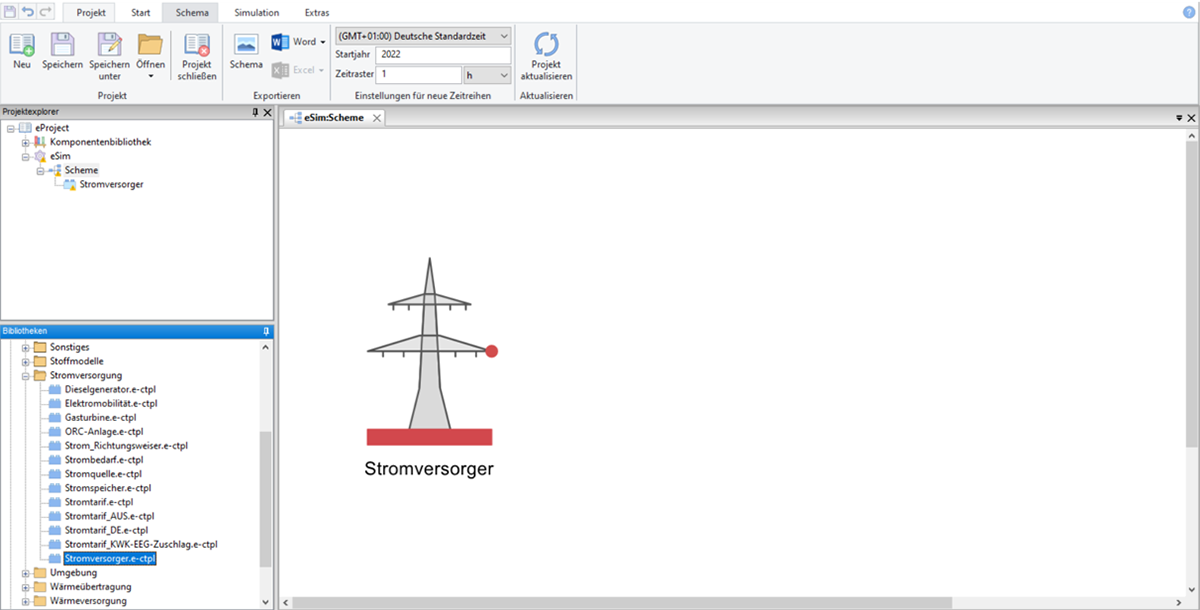Export to Word icon
The height and width of the screenshot is (610, 1200).
[280, 41]
